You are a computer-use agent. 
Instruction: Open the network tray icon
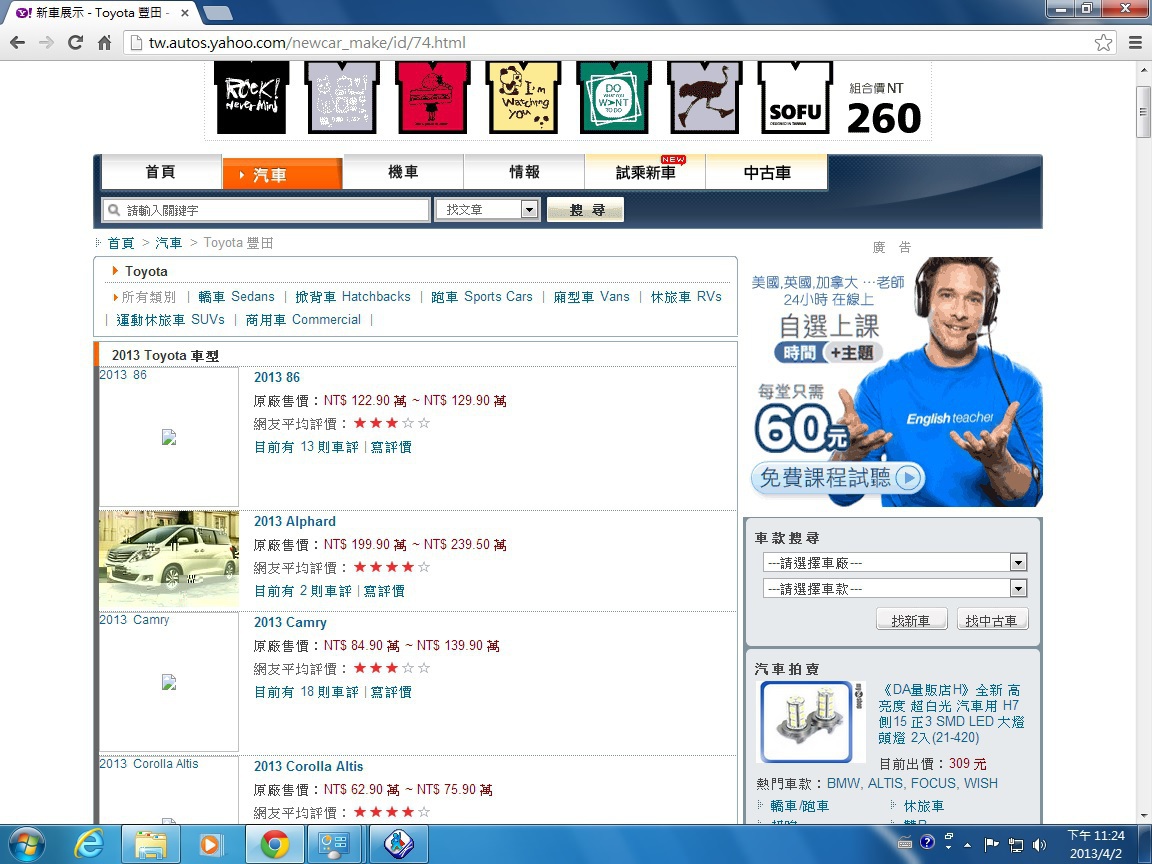coord(1015,845)
